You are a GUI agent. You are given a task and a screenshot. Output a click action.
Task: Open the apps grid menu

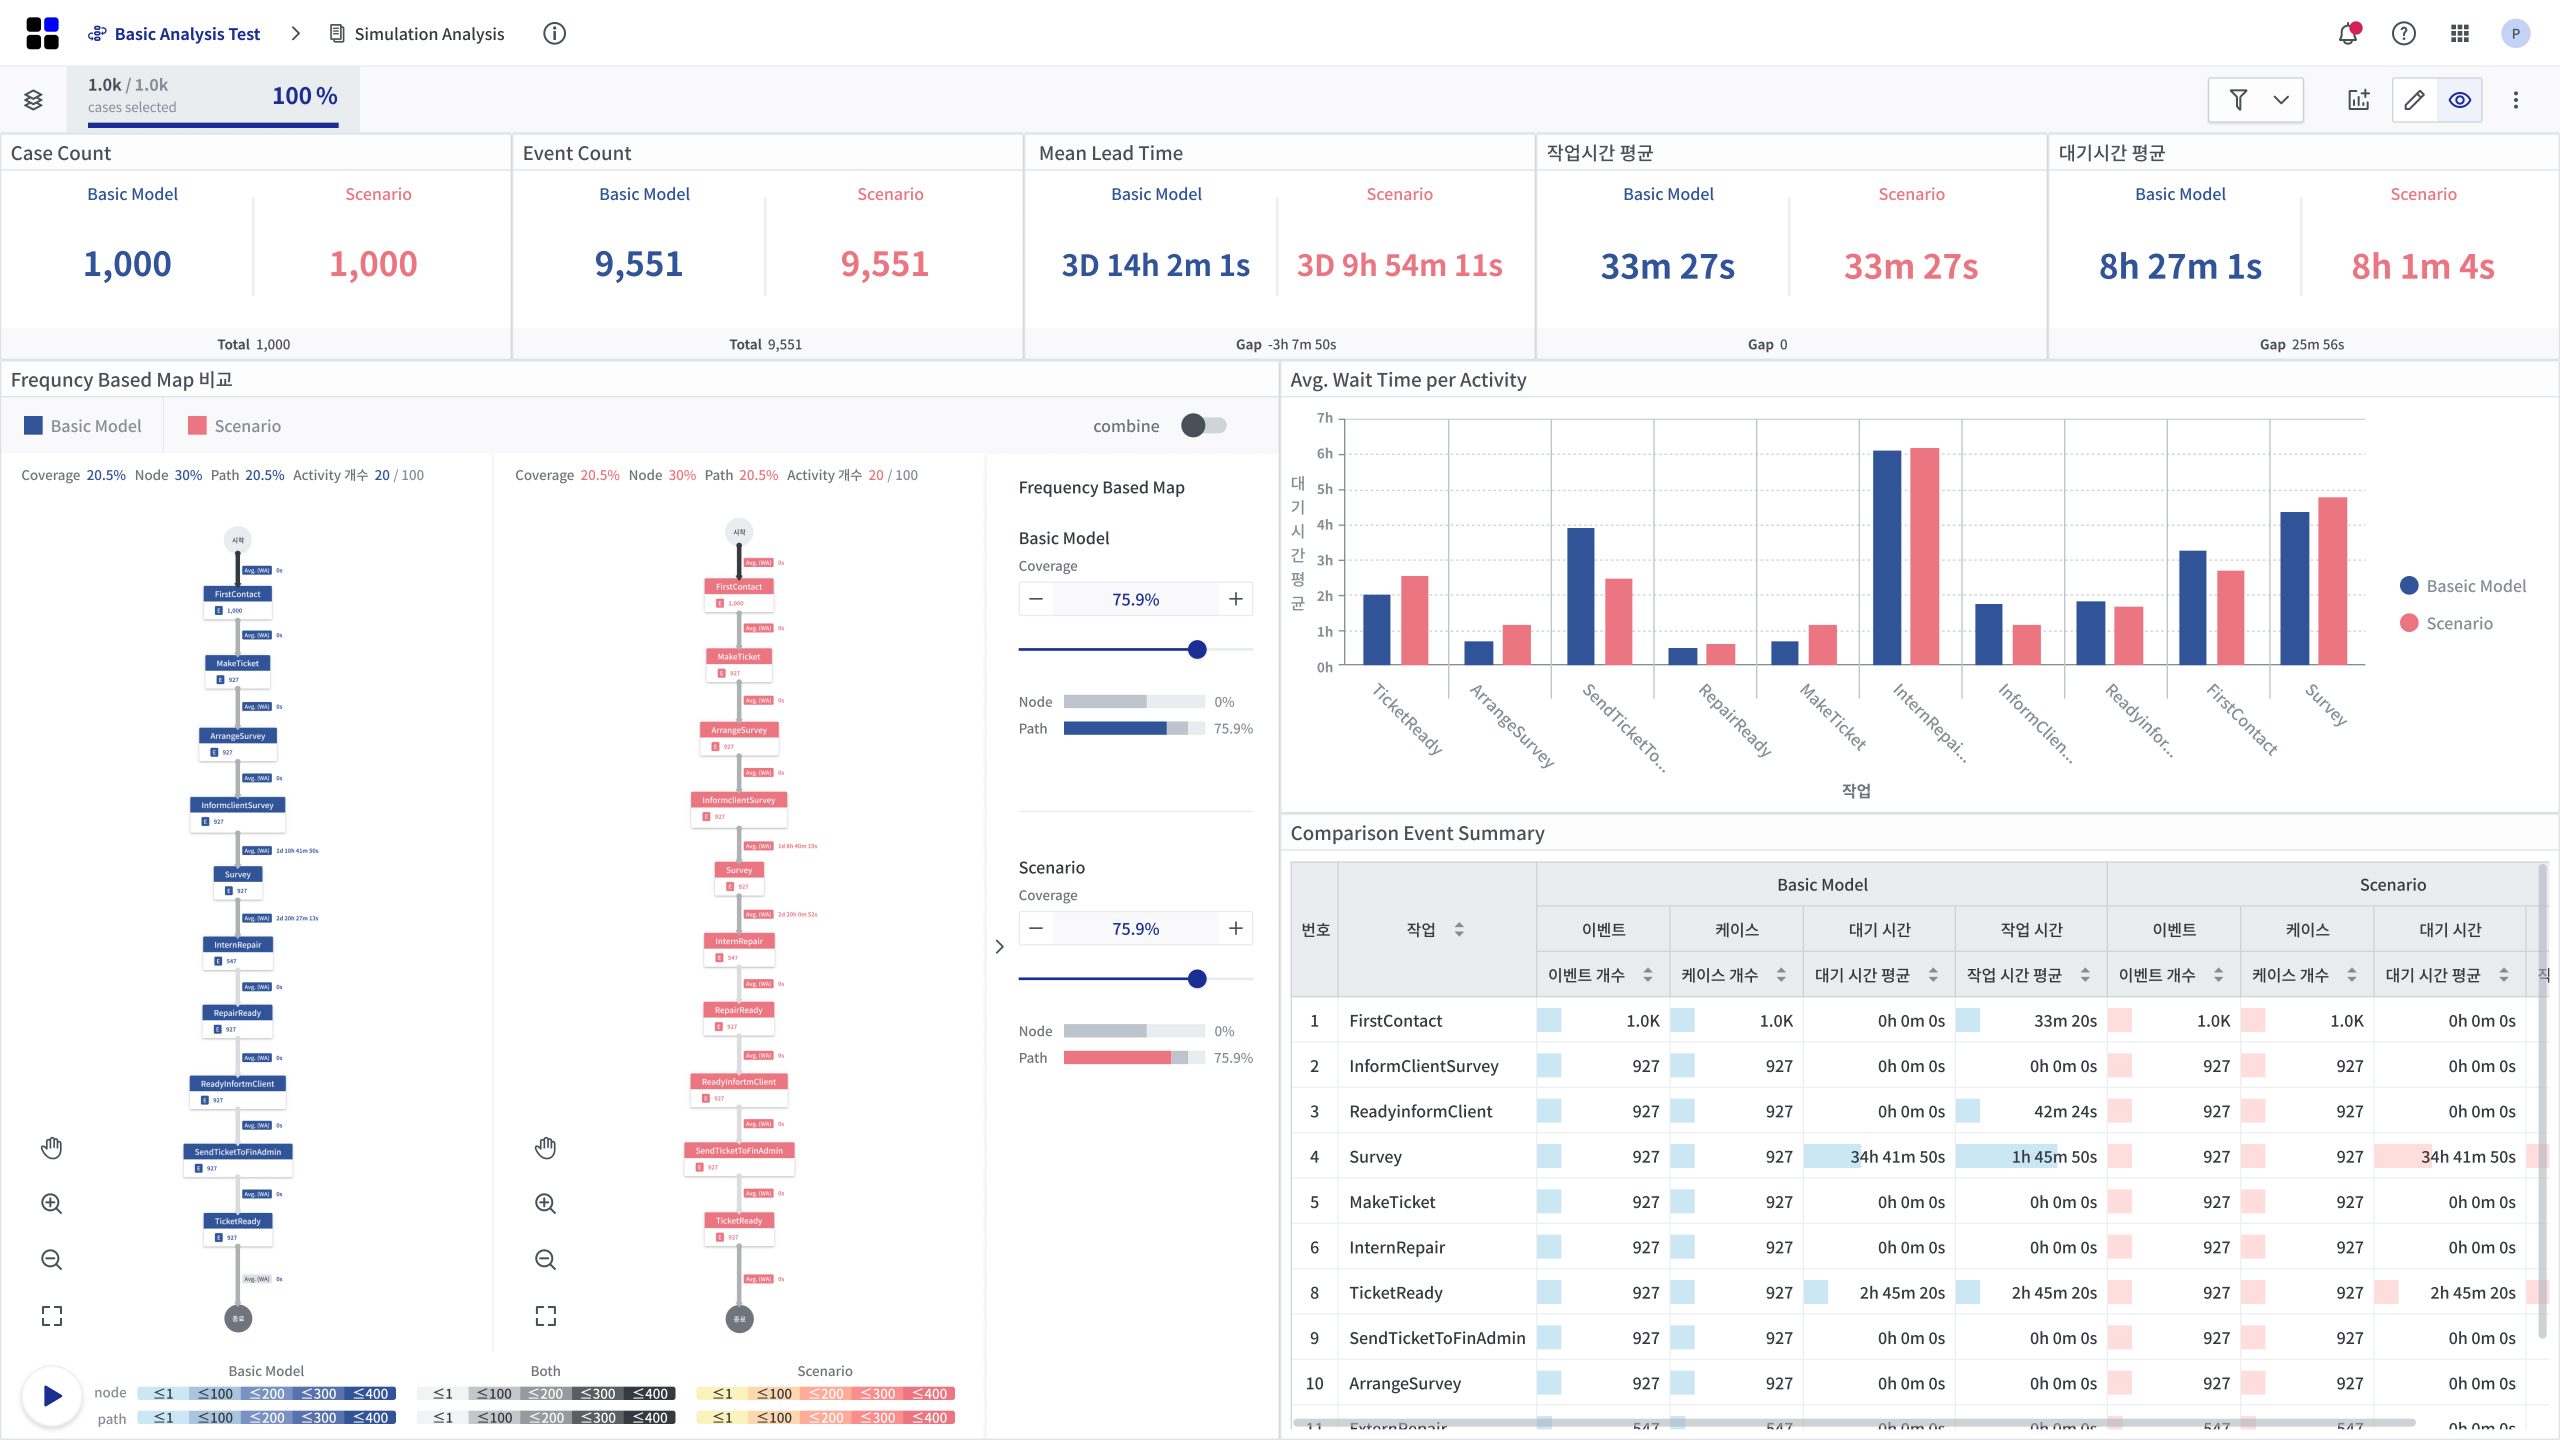click(2460, 33)
